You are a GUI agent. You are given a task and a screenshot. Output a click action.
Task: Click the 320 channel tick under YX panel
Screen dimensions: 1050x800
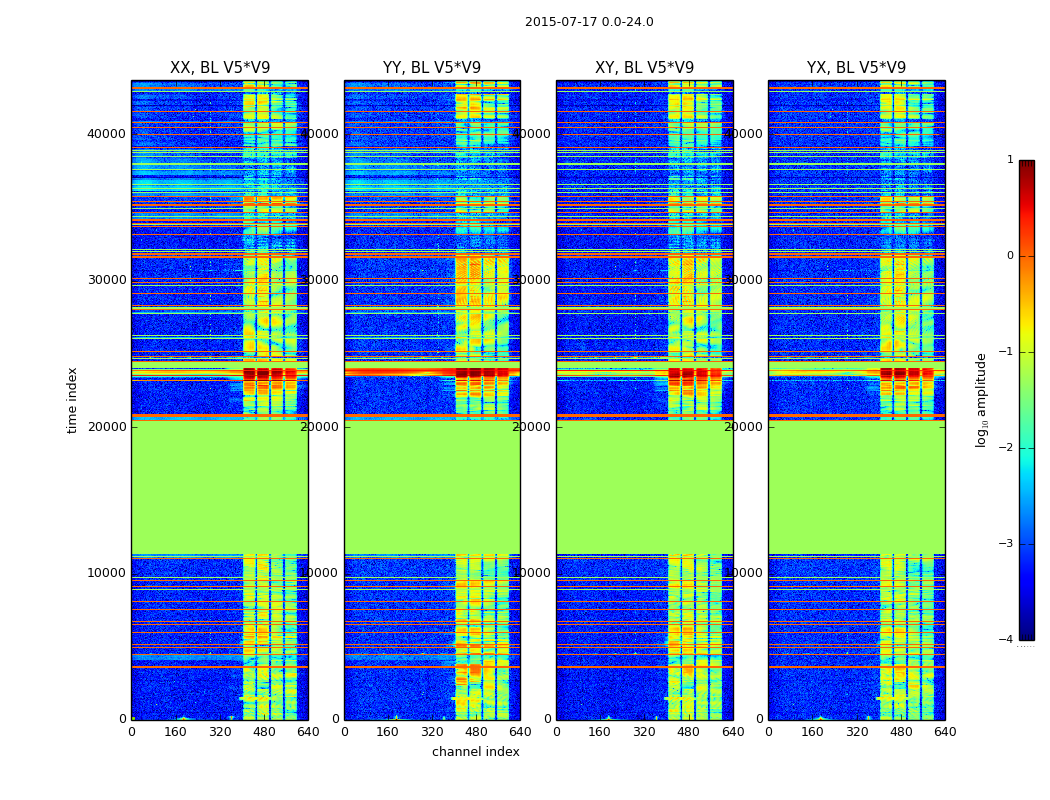[x=856, y=732]
